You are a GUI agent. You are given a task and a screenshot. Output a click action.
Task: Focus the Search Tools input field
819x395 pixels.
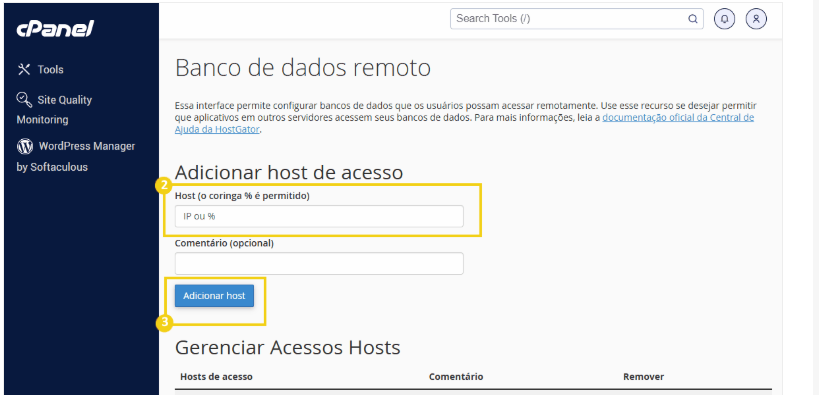point(577,19)
